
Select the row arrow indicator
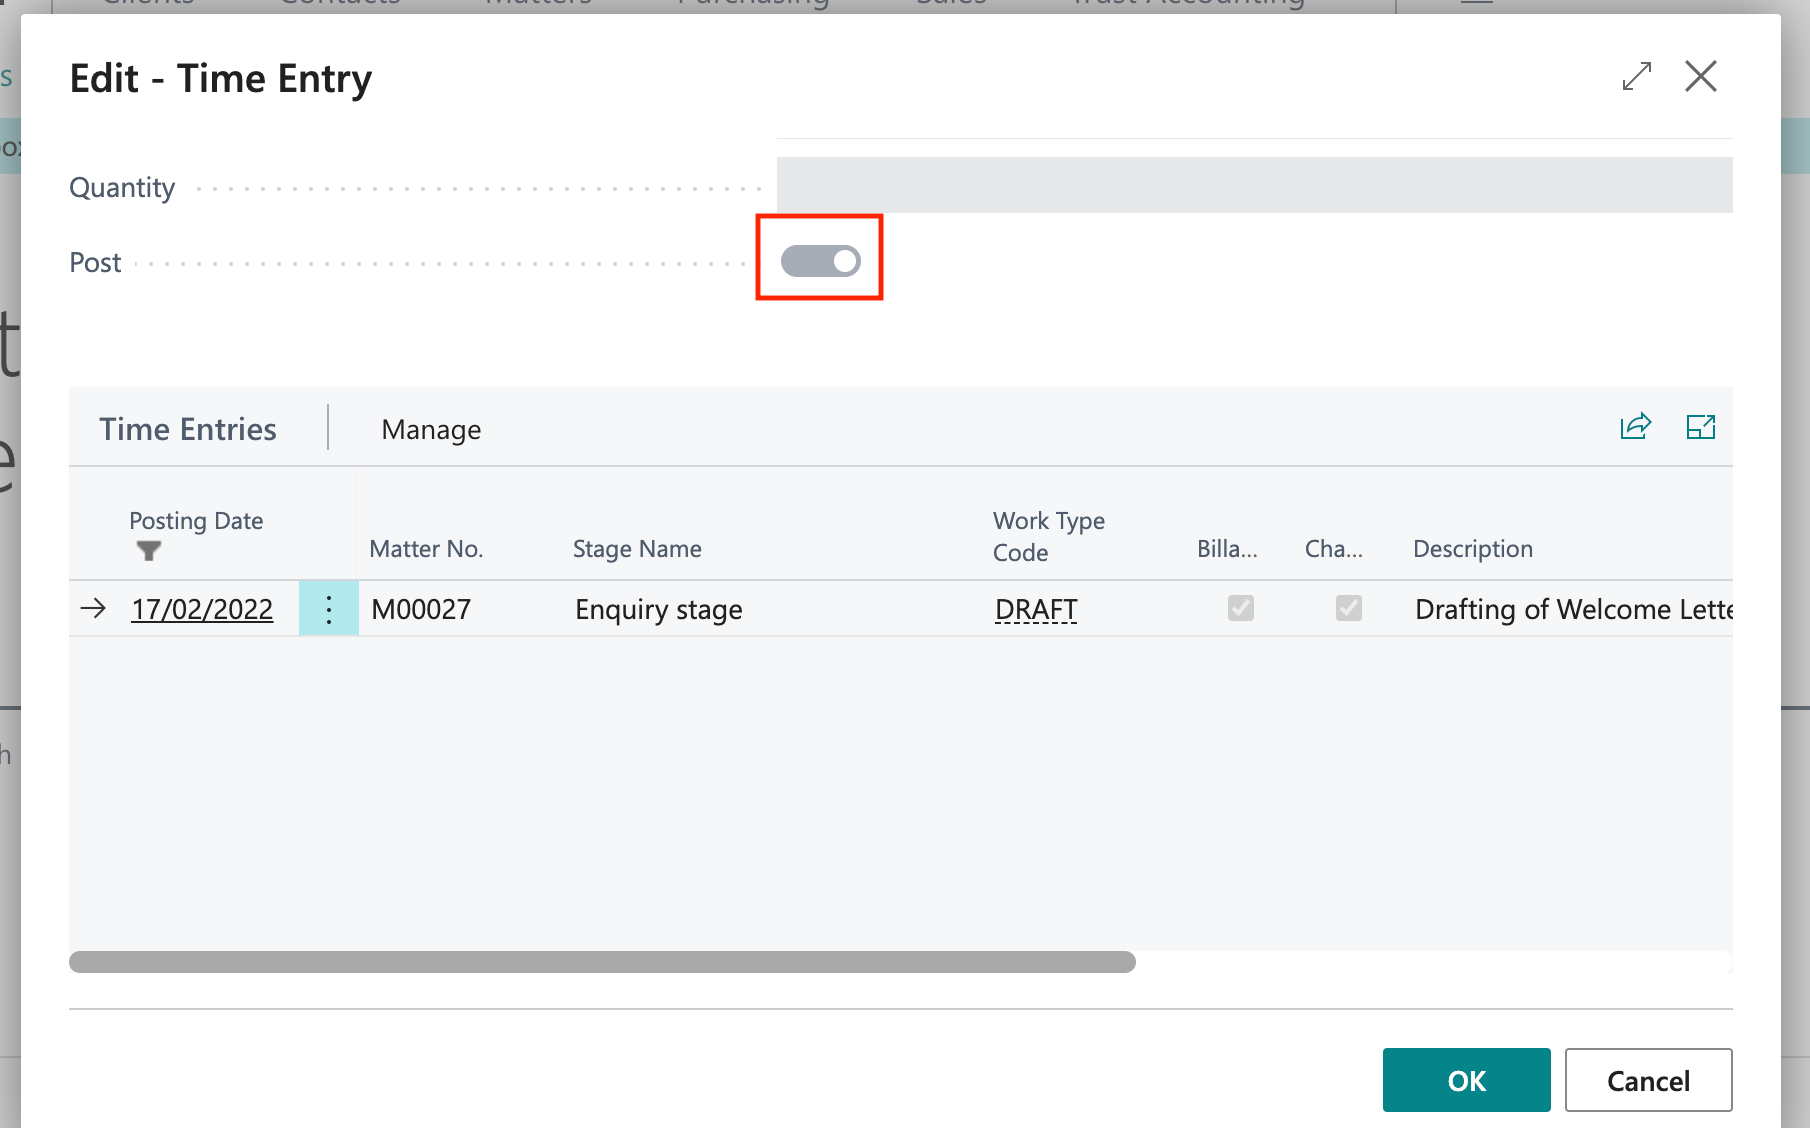pyautogui.click(x=93, y=608)
